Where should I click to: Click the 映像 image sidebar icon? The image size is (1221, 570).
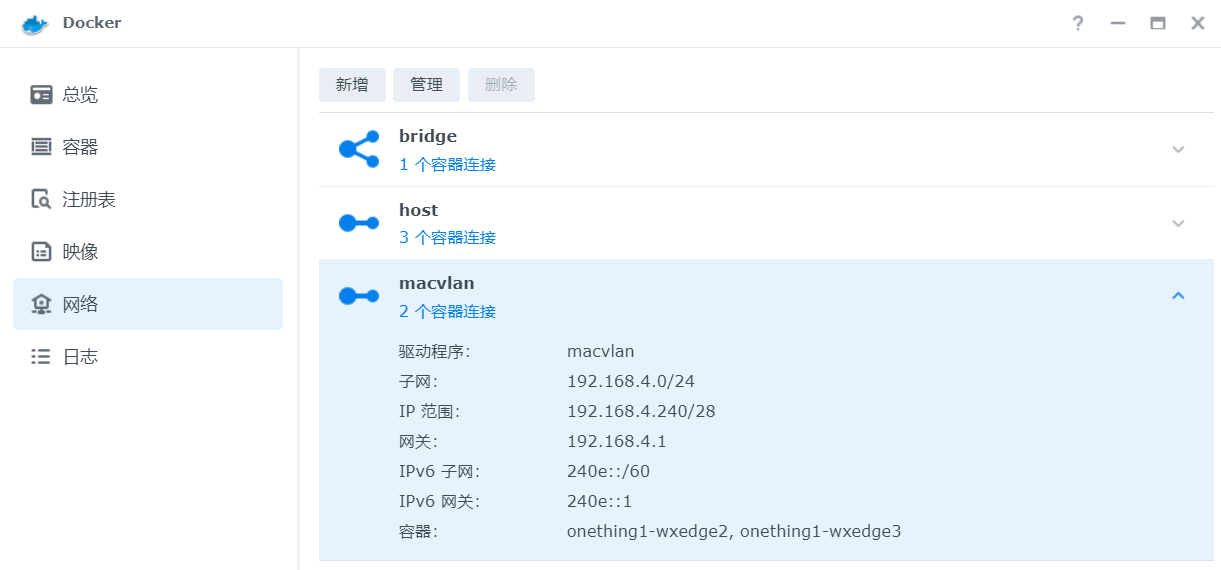pyautogui.click(x=41, y=252)
